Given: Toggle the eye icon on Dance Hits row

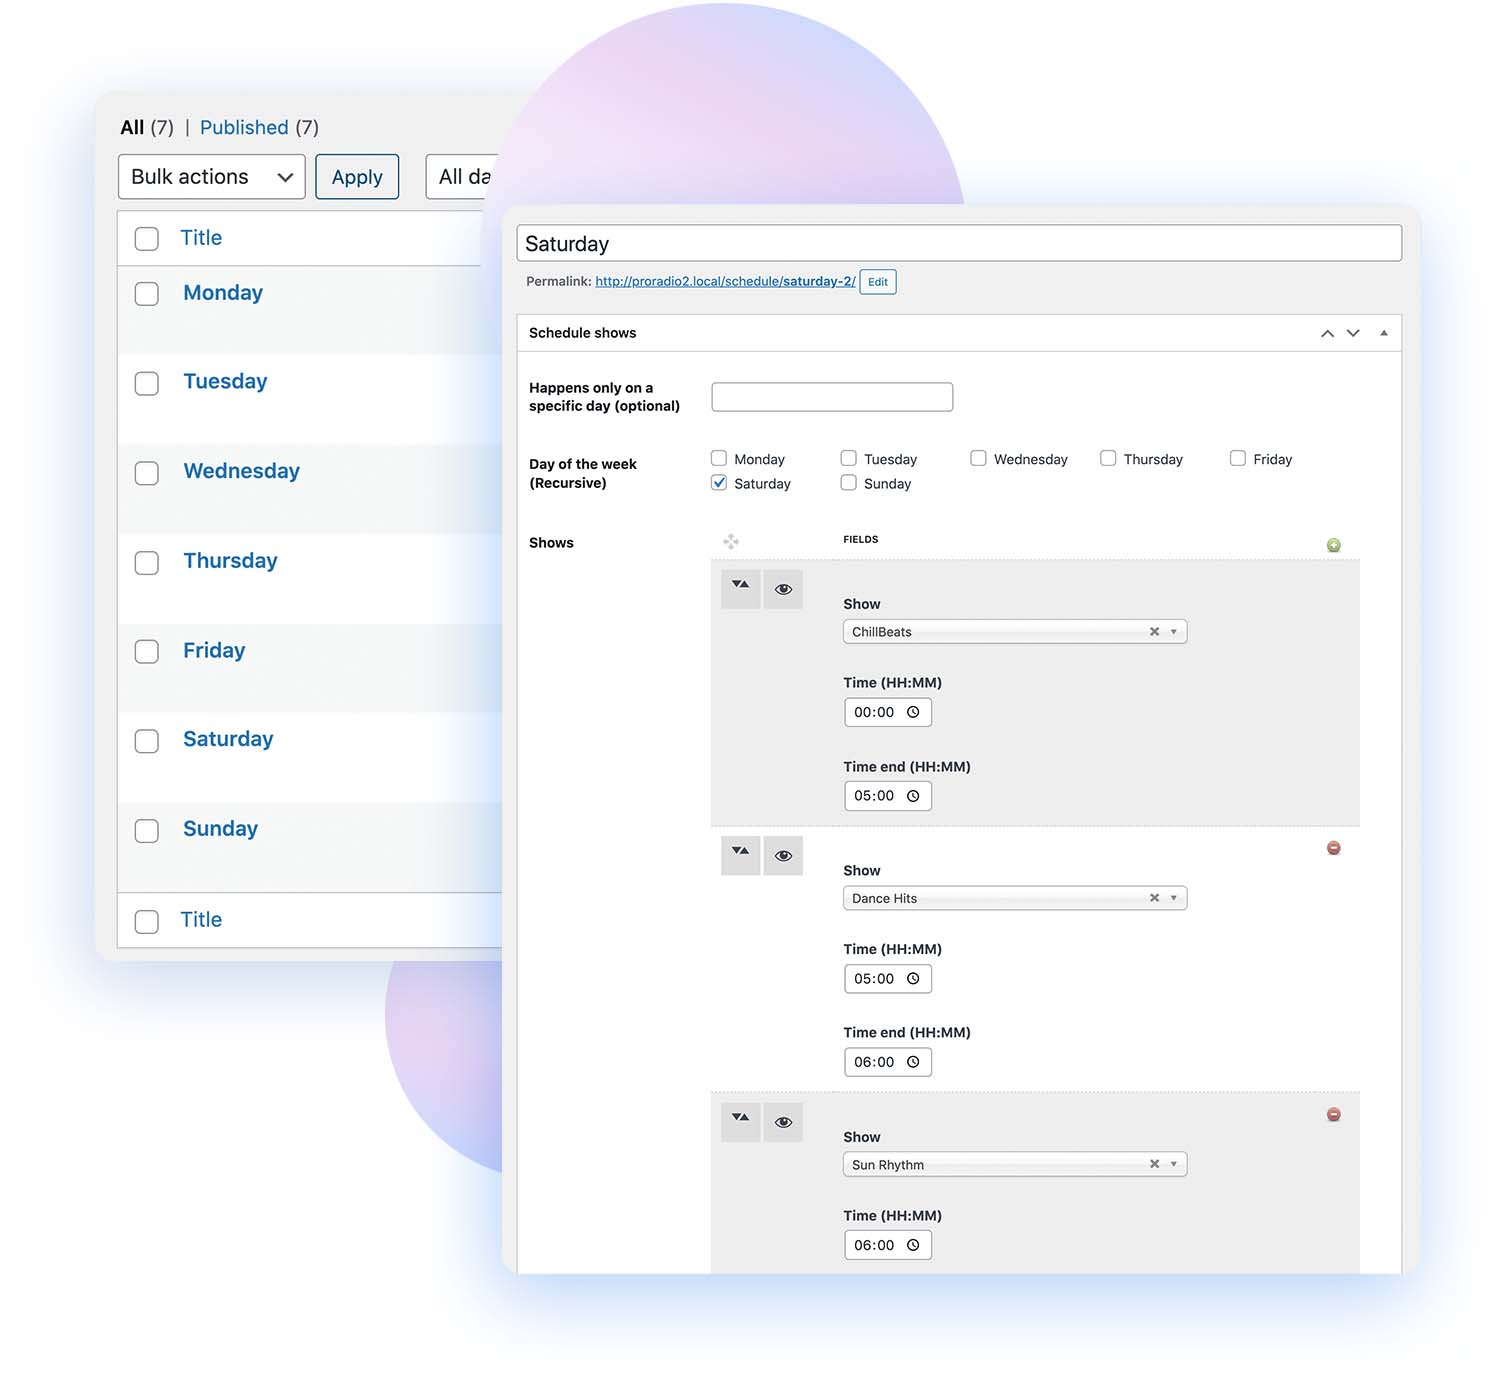Looking at the screenshot, I should click(783, 856).
